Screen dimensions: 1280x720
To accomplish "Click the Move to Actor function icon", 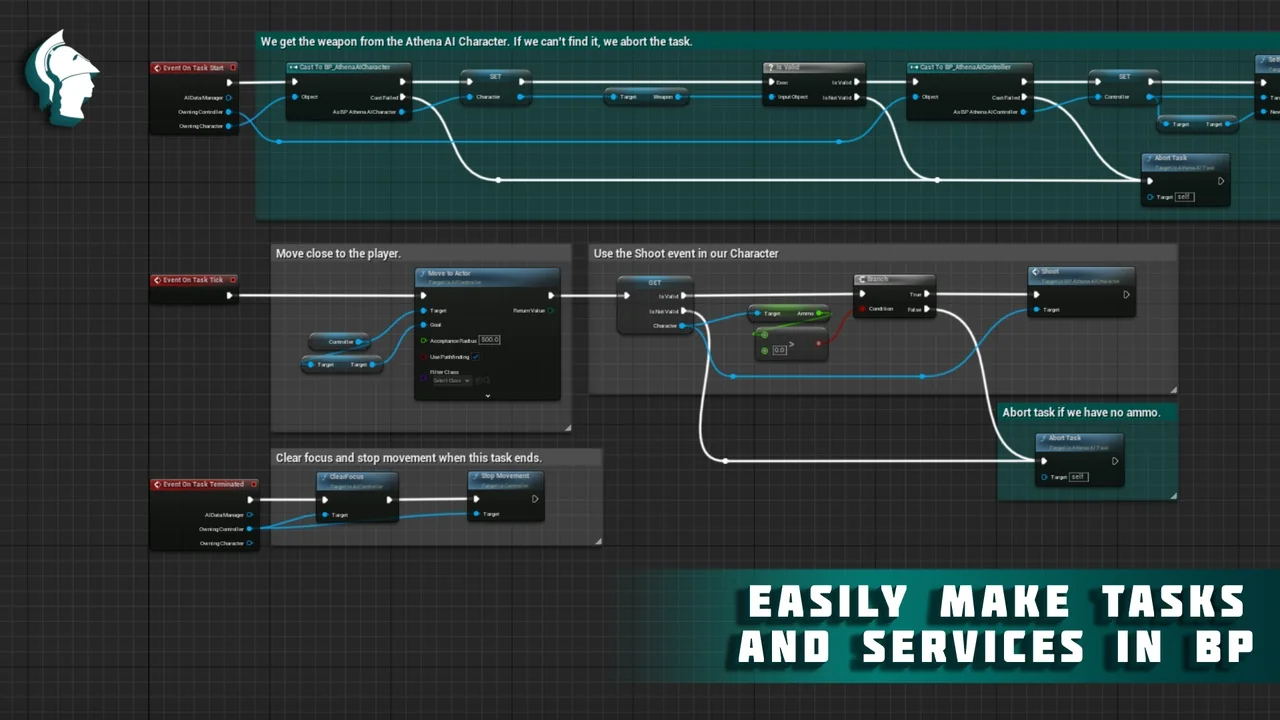I will [423, 274].
